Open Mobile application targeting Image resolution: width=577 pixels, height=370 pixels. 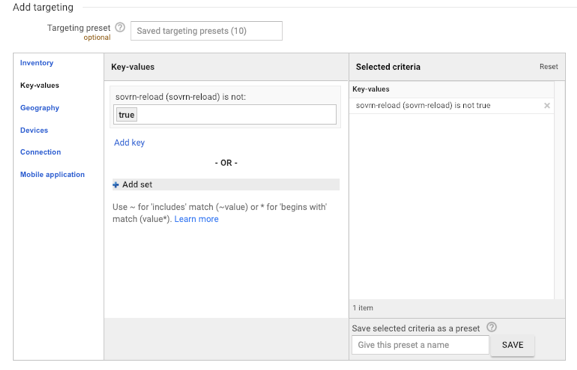tap(52, 175)
